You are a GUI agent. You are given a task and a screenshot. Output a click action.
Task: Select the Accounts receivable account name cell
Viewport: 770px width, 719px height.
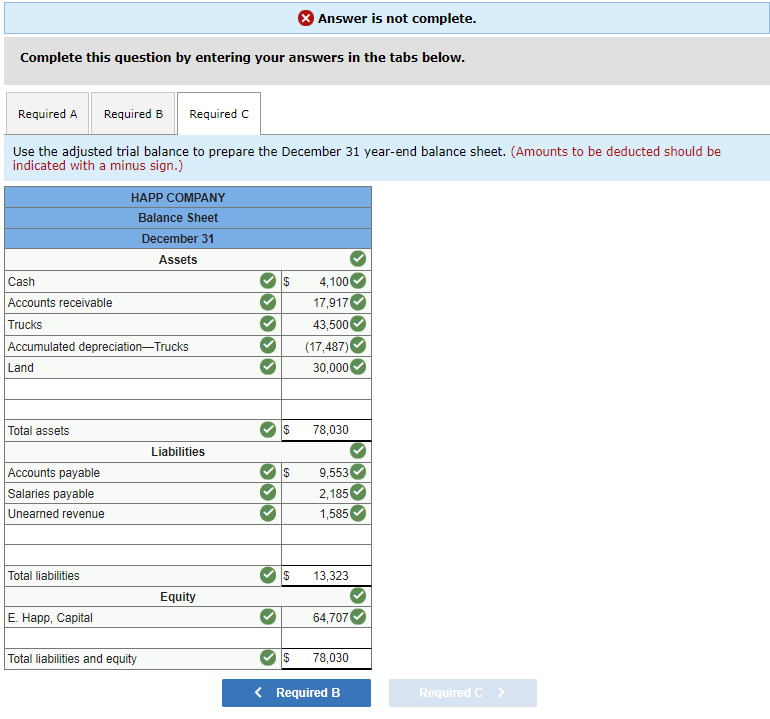[143, 303]
